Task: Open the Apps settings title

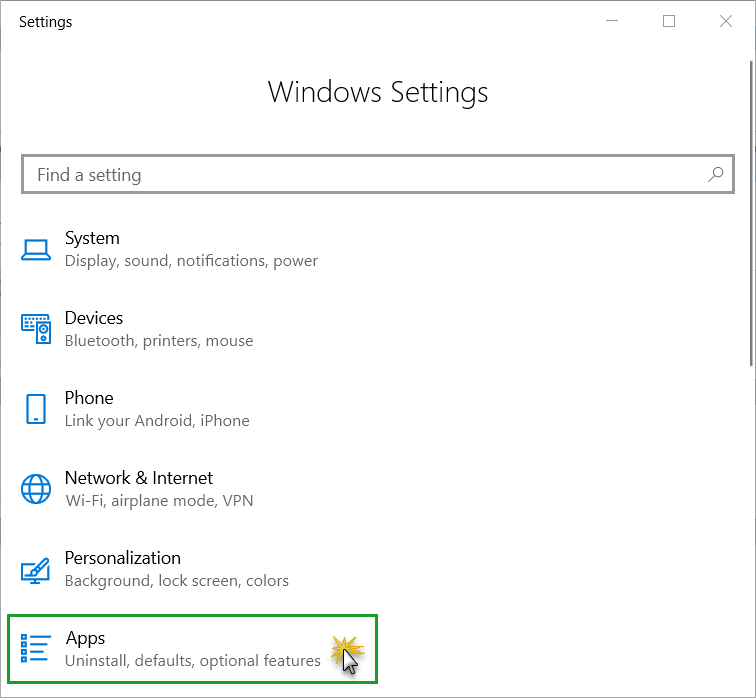Action: pos(85,638)
